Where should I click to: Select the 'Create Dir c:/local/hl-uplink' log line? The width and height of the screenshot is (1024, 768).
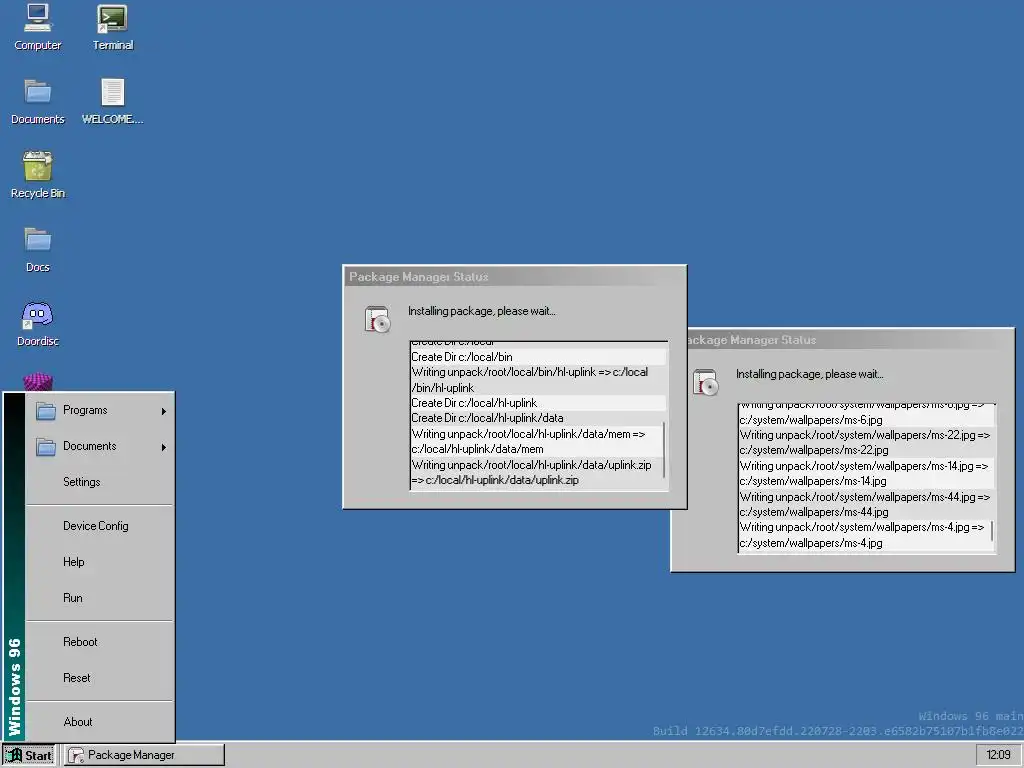click(x=539, y=403)
